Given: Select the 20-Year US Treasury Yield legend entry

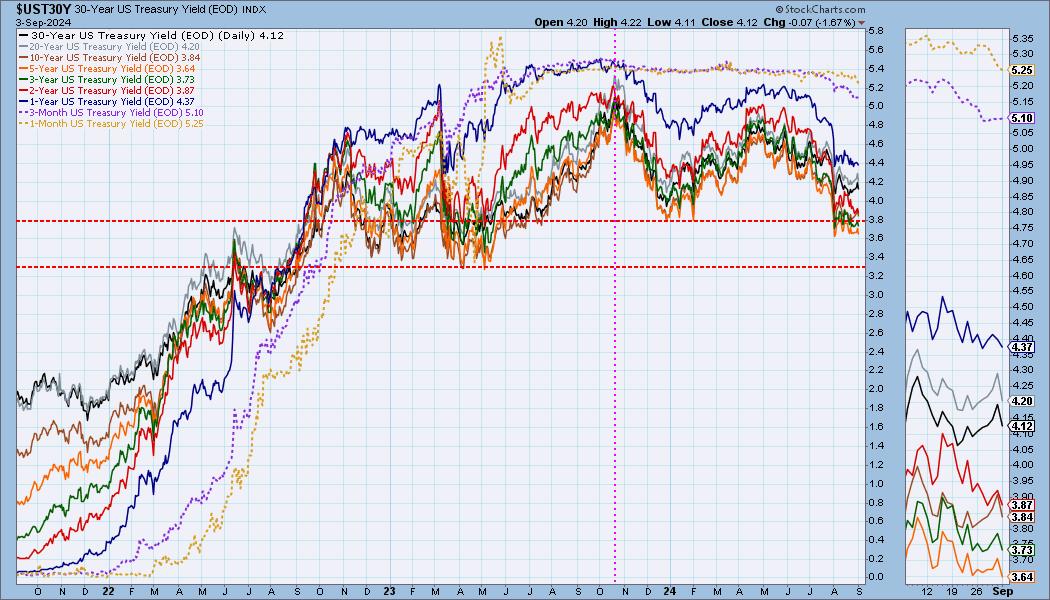Looking at the screenshot, I should point(110,46).
